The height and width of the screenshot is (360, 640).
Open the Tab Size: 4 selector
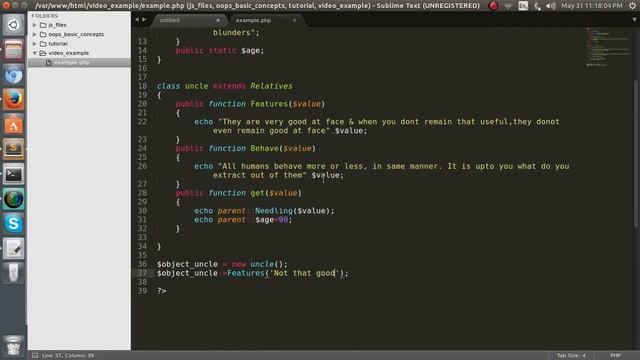(571, 356)
